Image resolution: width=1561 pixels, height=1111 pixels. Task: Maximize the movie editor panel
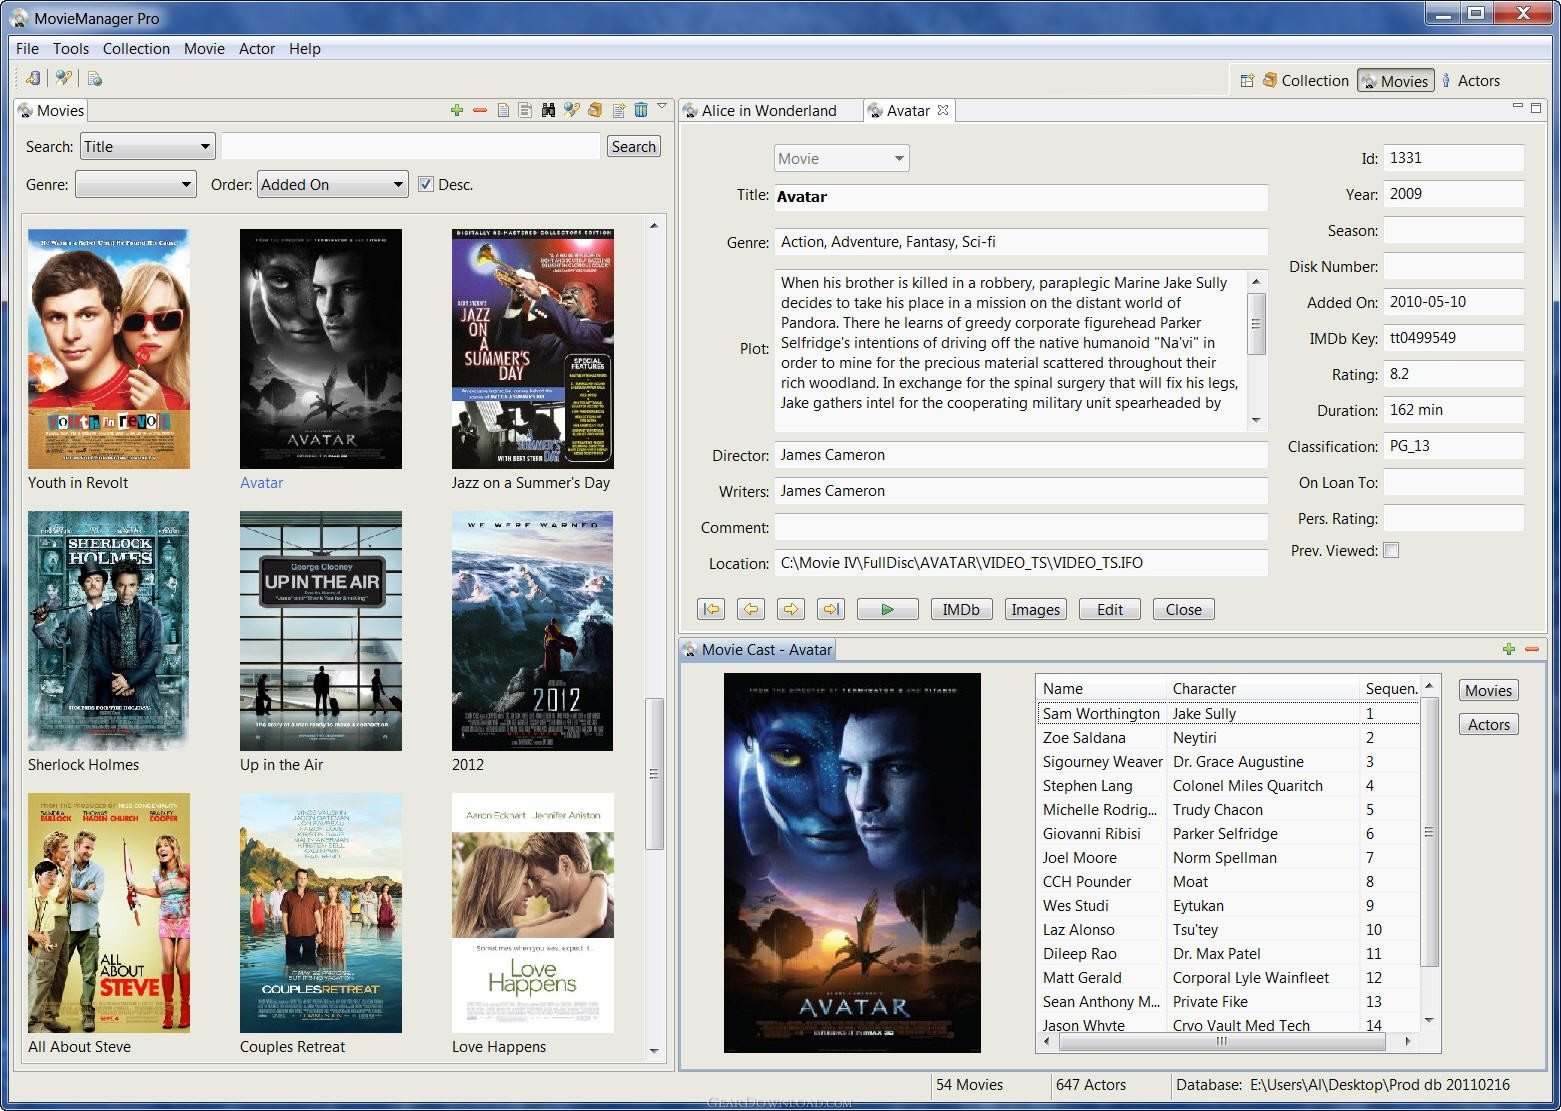[x=1536, y=106]
